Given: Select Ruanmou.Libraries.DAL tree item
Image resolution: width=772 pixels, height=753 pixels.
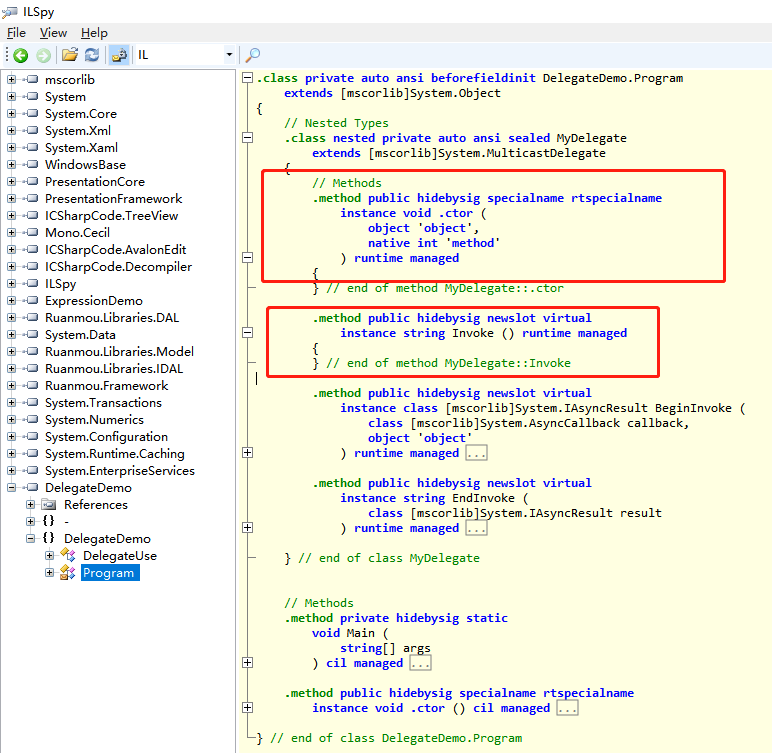Looking at the screenshot, I should pos(112,318).
